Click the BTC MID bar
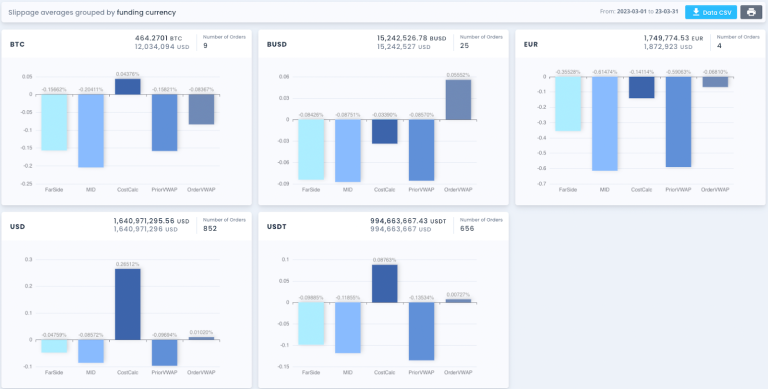 pos(91,131)
